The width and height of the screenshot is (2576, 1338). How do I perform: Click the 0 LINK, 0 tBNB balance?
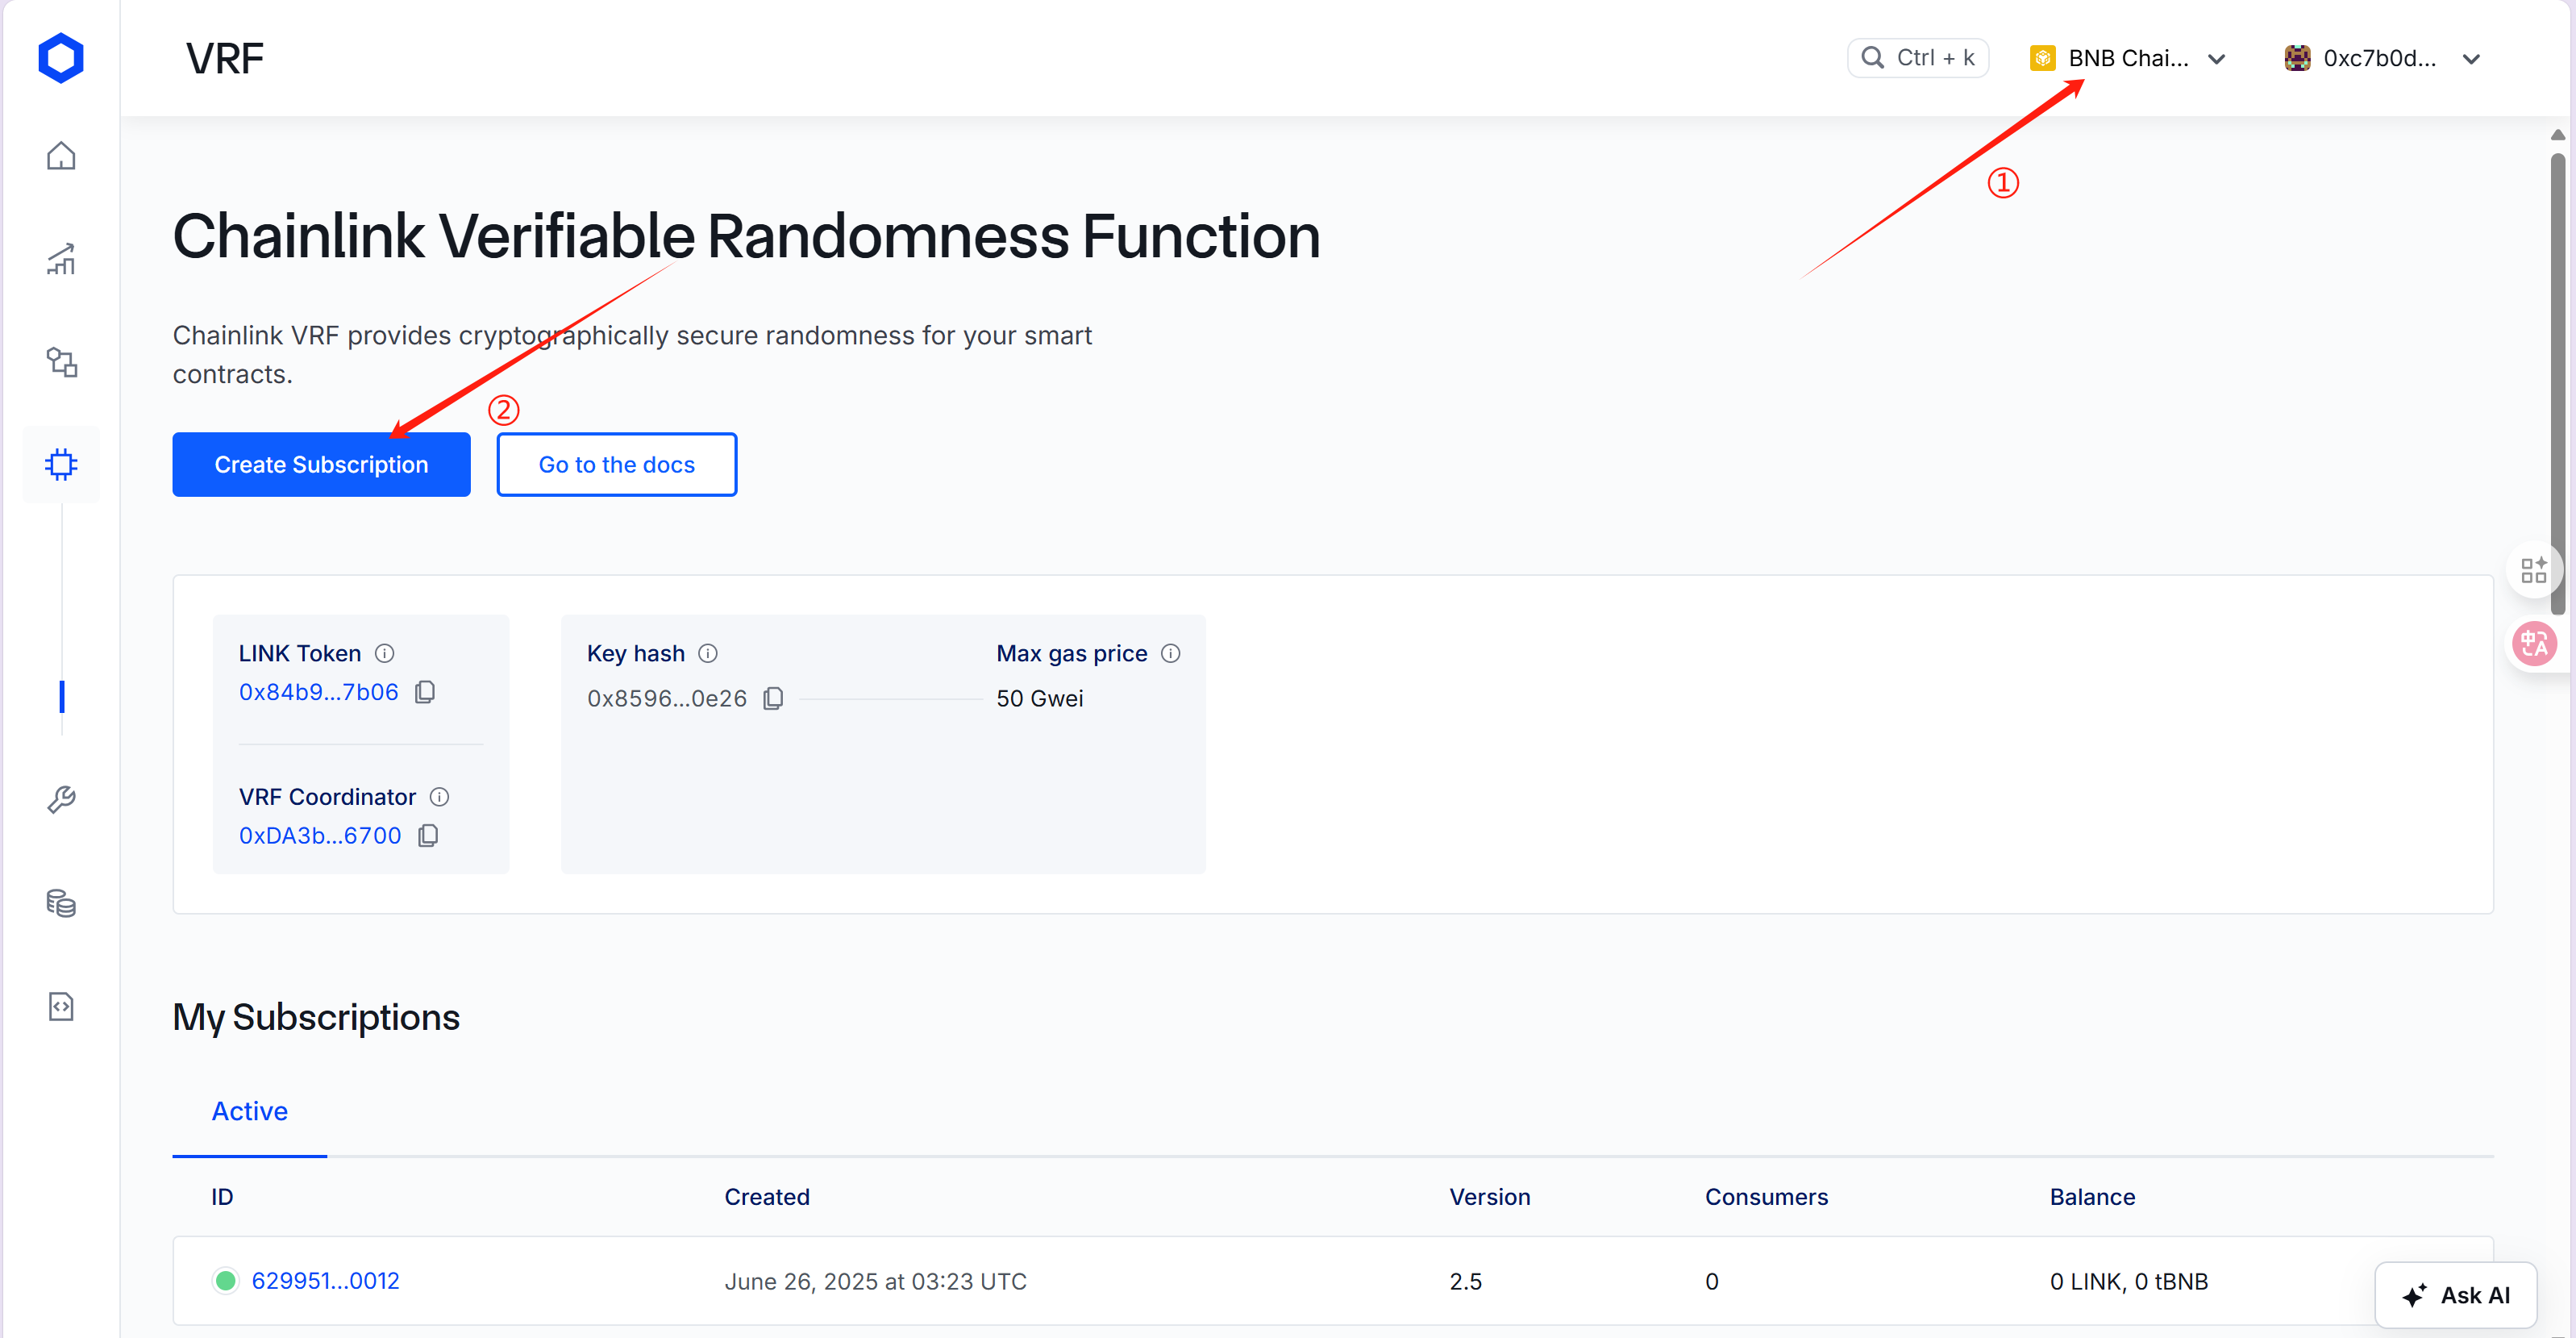point(2129,1281)
